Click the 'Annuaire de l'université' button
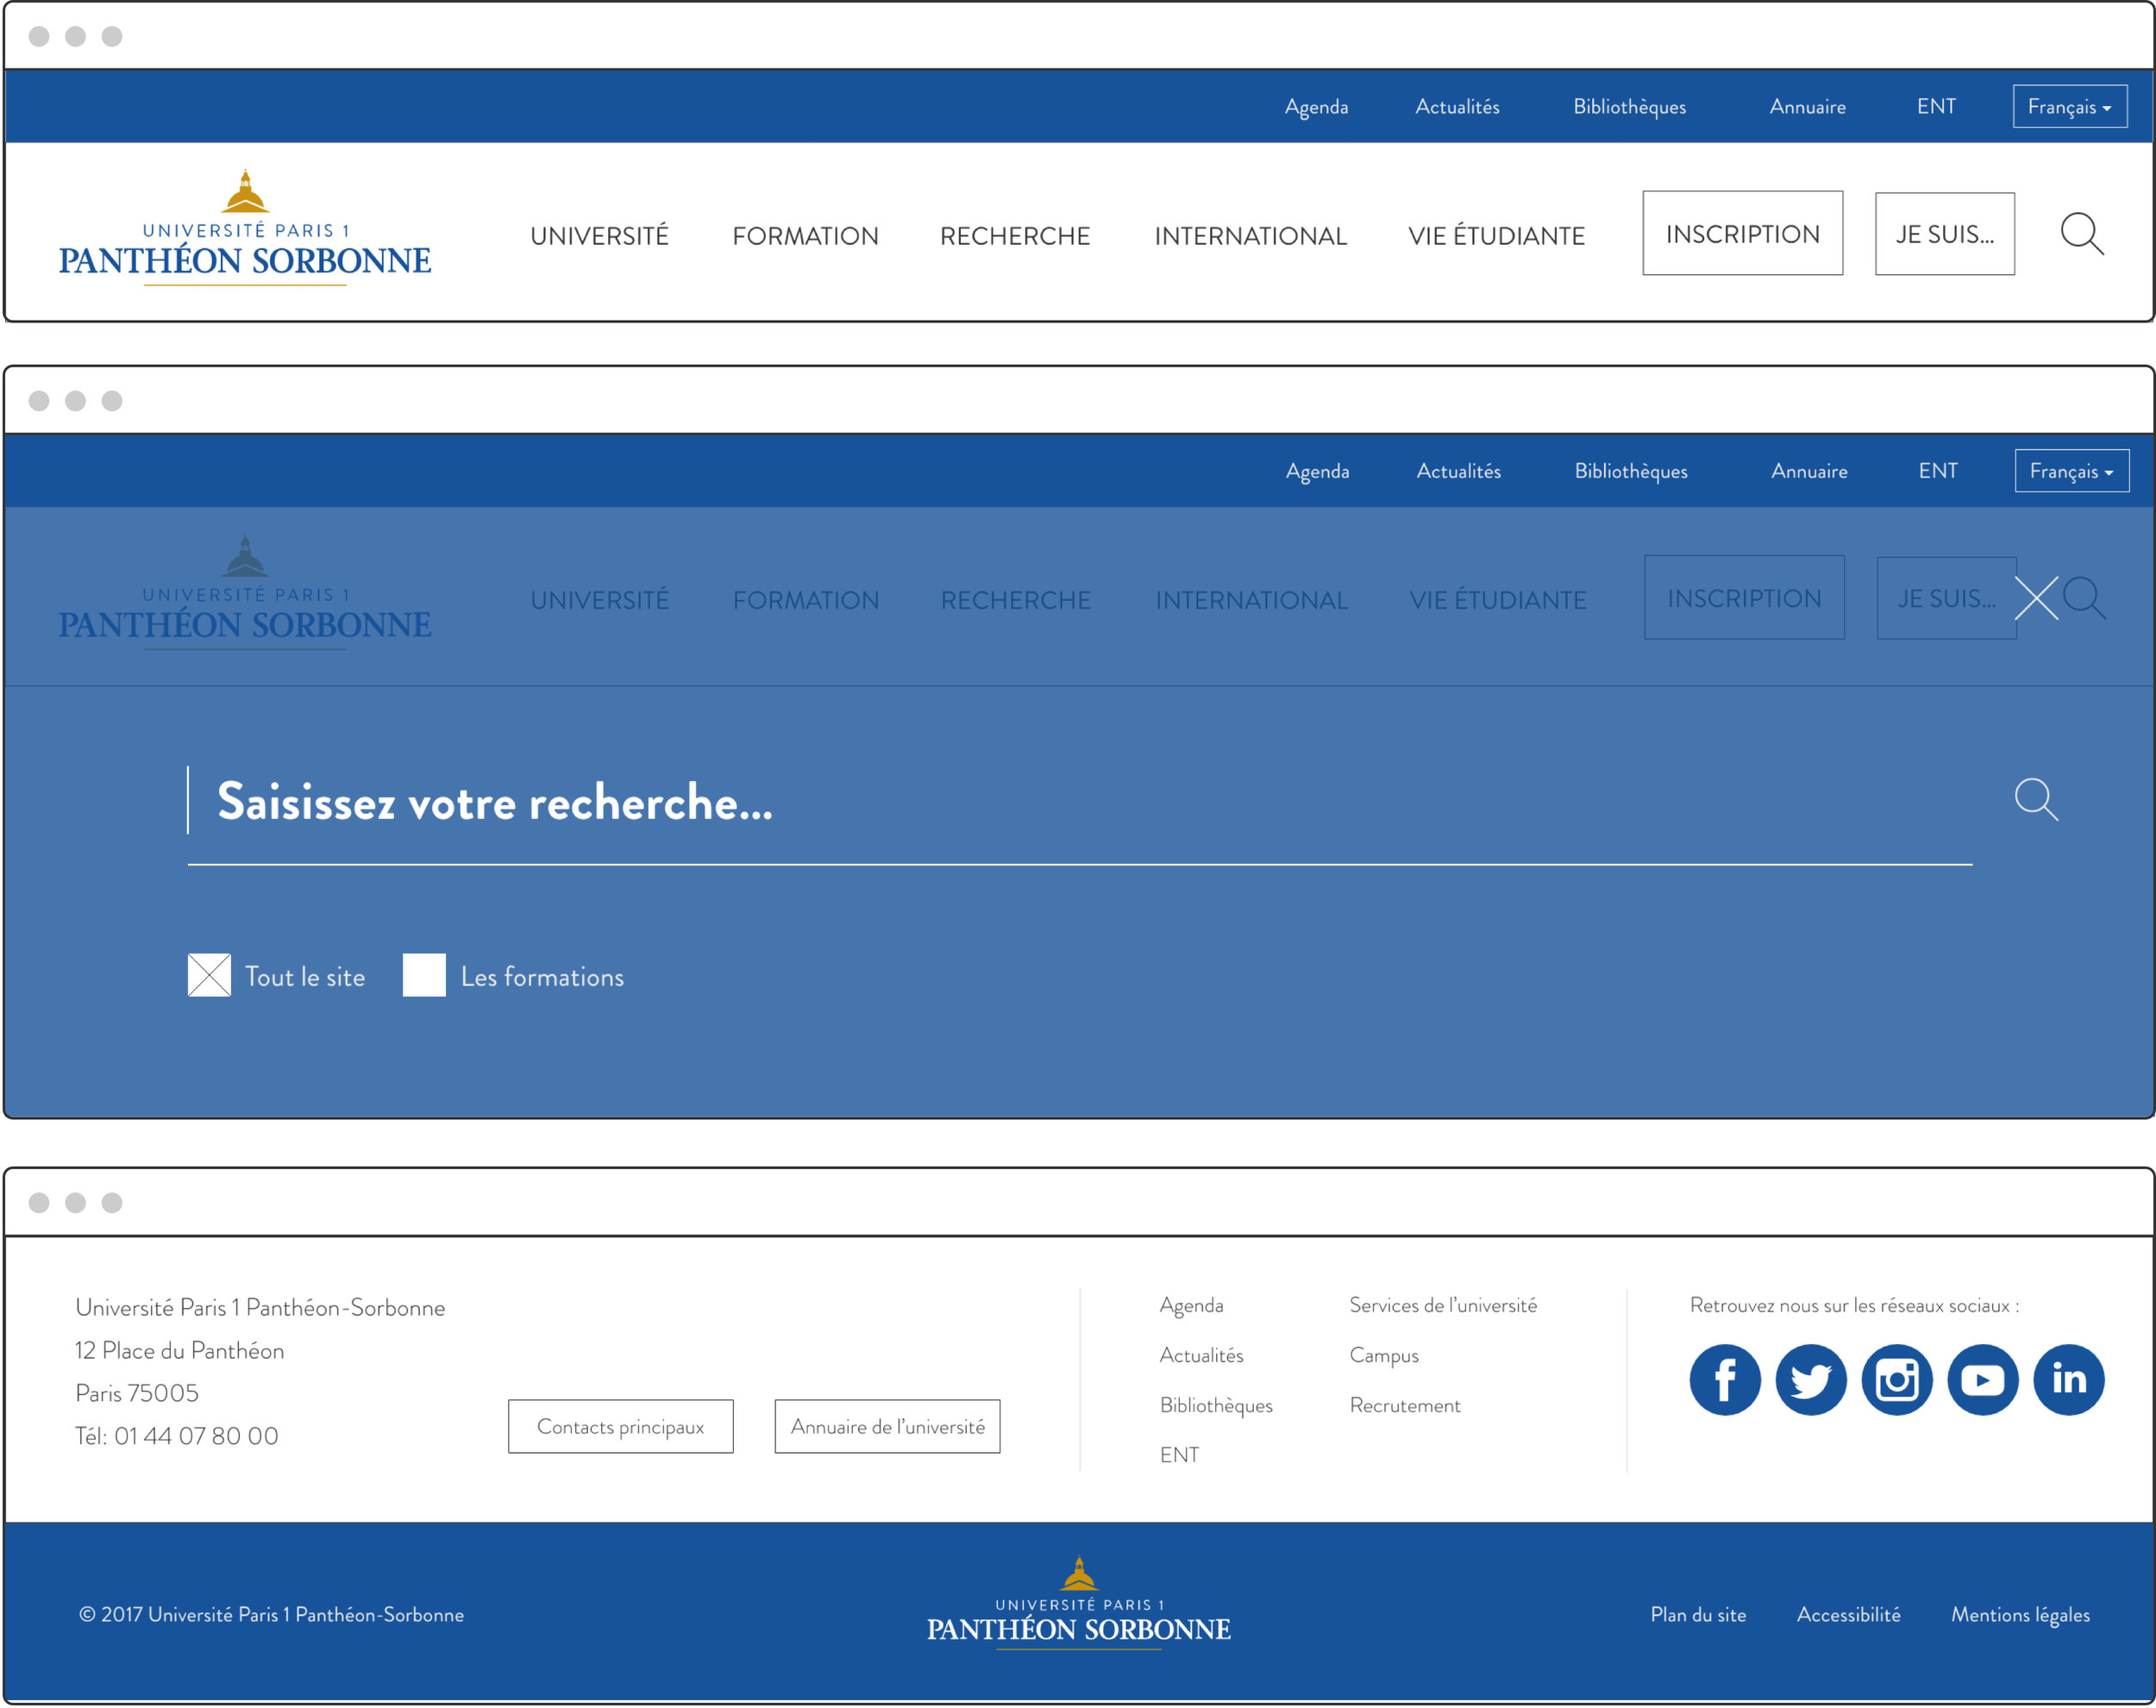The image size is (2156, 1708). [x=887, y=1426]
